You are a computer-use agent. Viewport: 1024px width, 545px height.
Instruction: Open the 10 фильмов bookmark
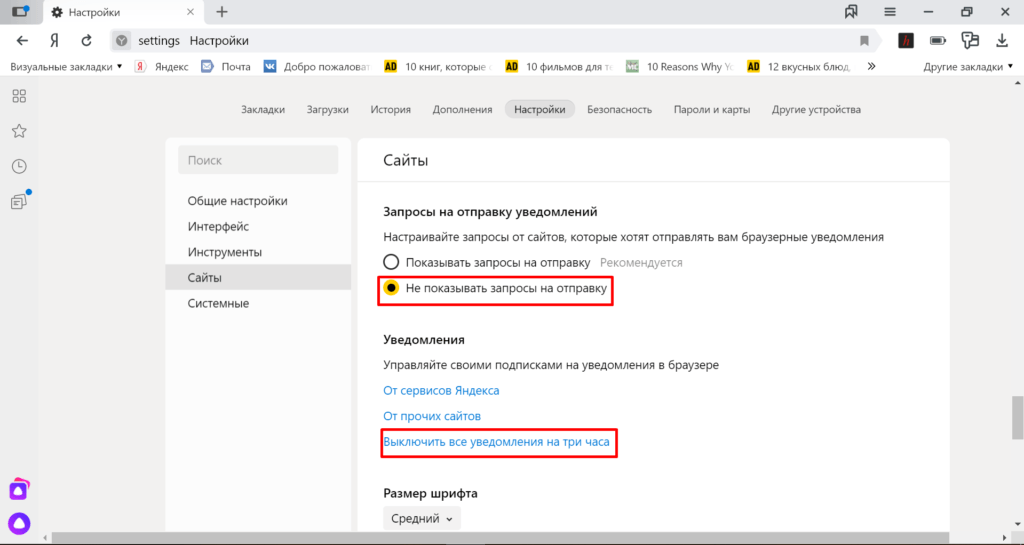(x=559, y=67)
